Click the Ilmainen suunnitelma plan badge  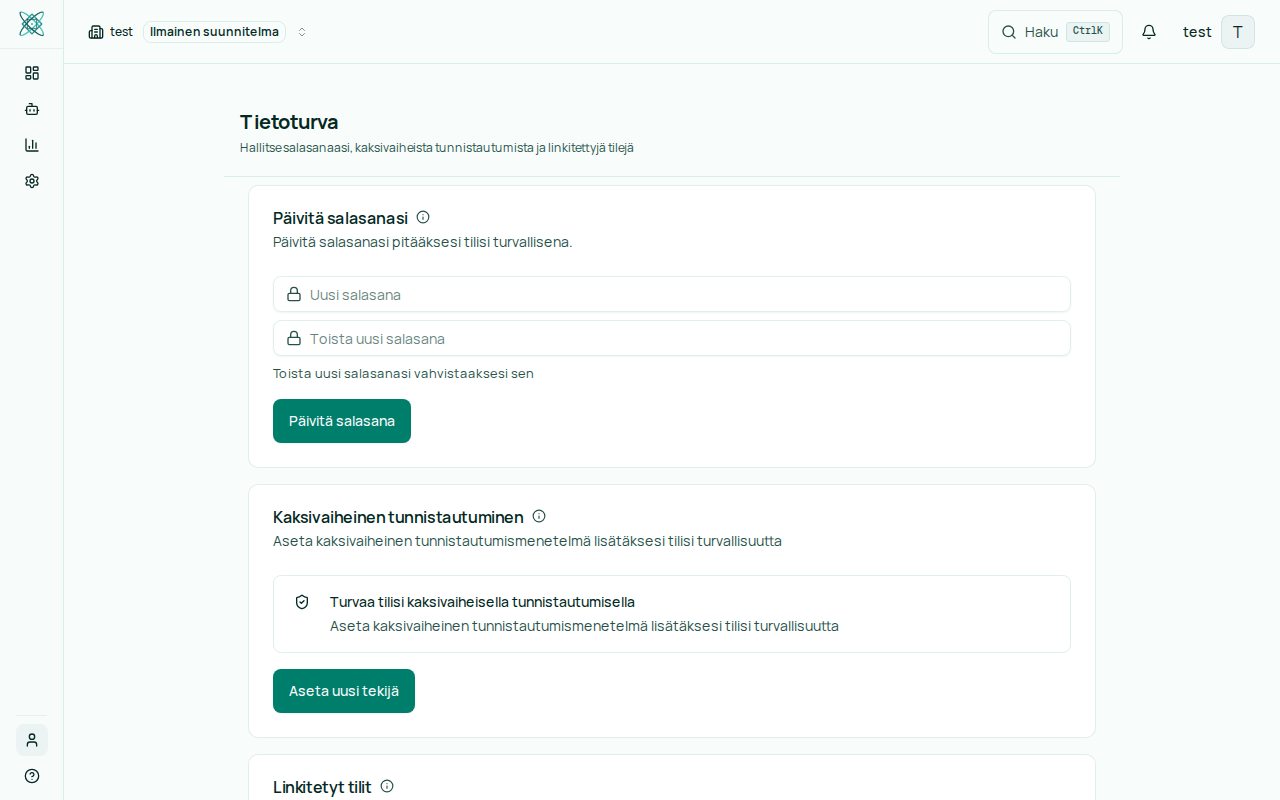[214, 32]
